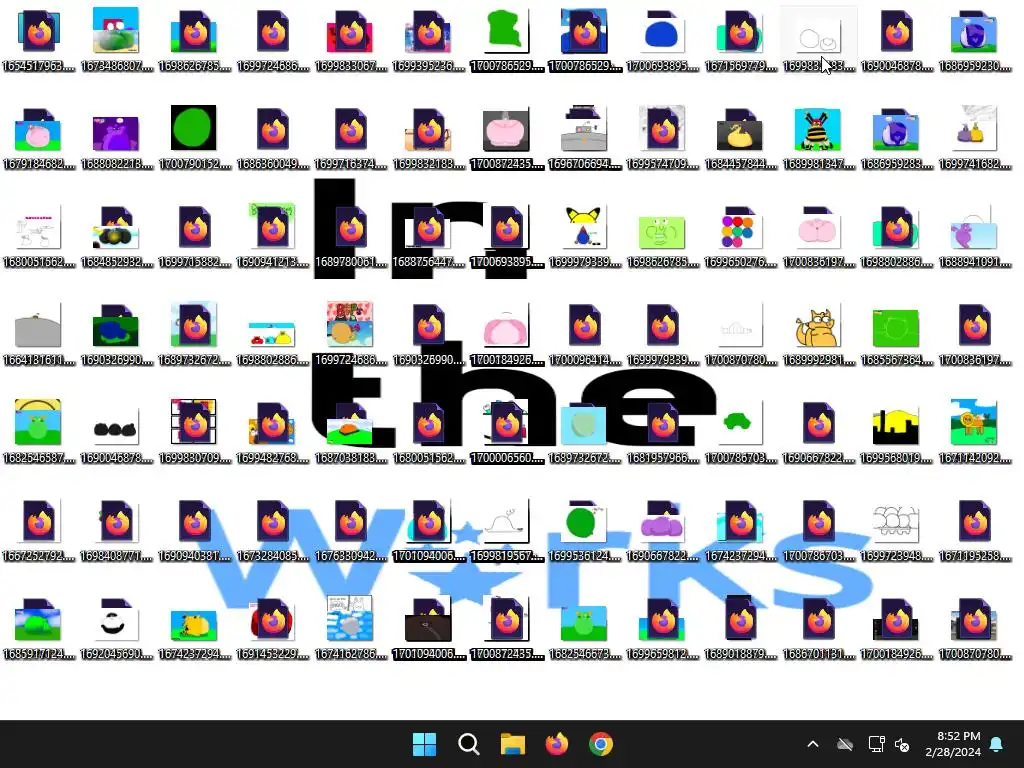This screenshot has height=768, width=1024.
Task: Select file 1673486807 with green blob thumbnail
Action: tap(116, 40)
